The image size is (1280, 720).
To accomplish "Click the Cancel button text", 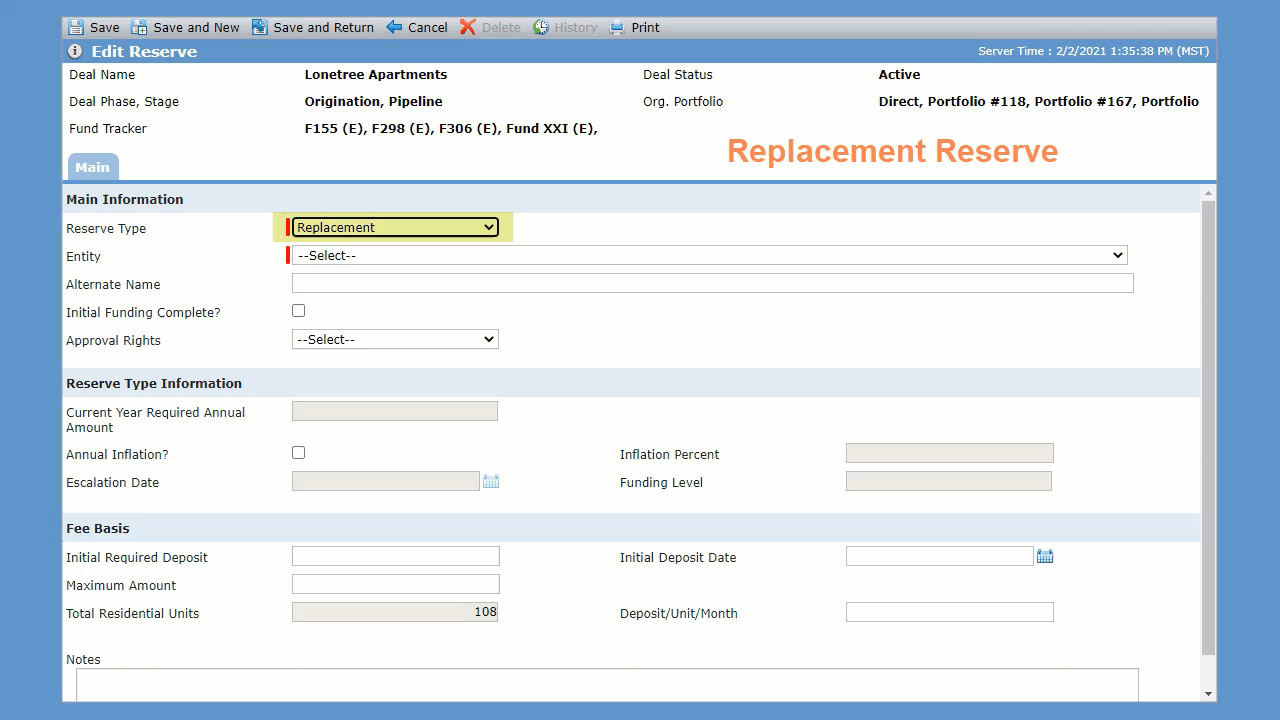I will coord(428,27).
